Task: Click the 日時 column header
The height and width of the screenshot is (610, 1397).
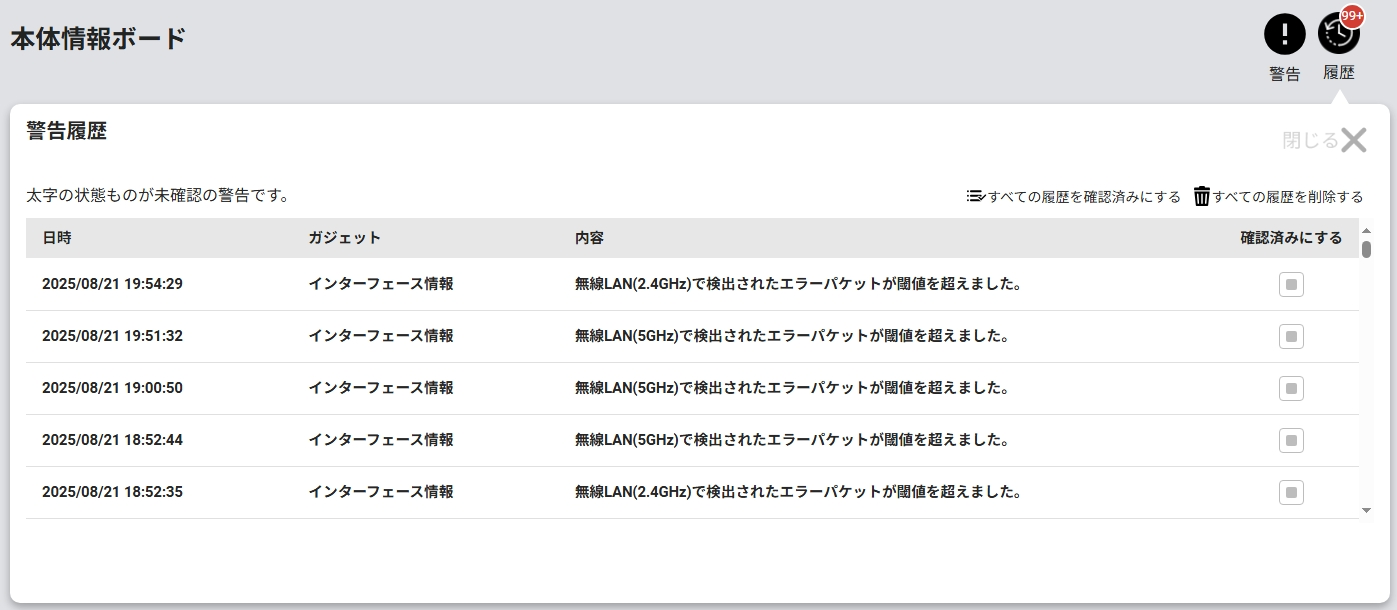Action: pyautogui.click(x=57, y=238)
